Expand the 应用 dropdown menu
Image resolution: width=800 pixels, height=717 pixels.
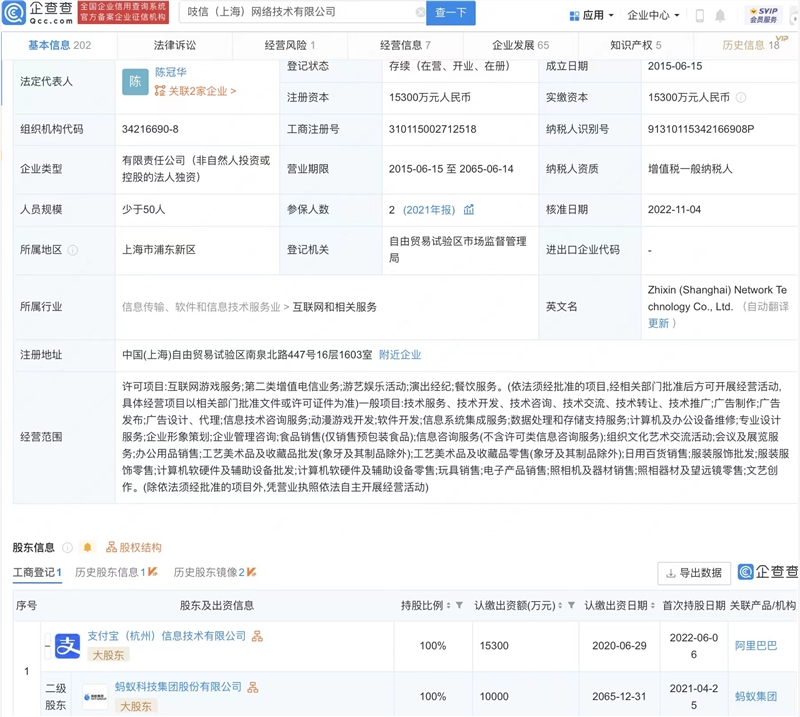[591, 16]
